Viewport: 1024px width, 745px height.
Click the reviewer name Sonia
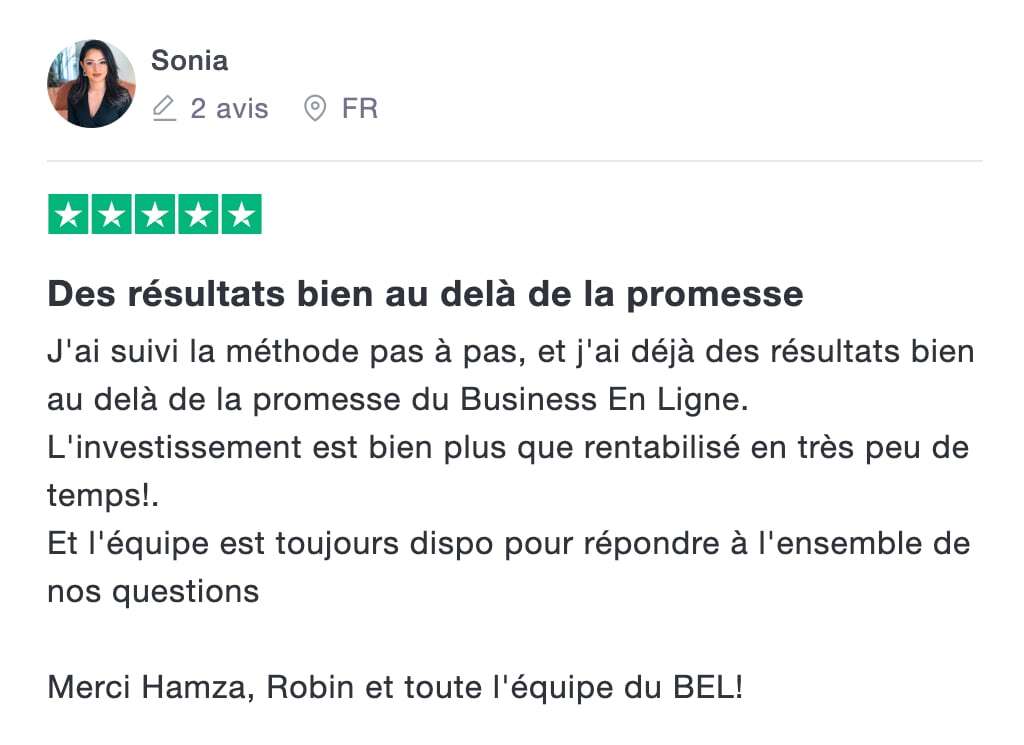click(x=189, y=61)
